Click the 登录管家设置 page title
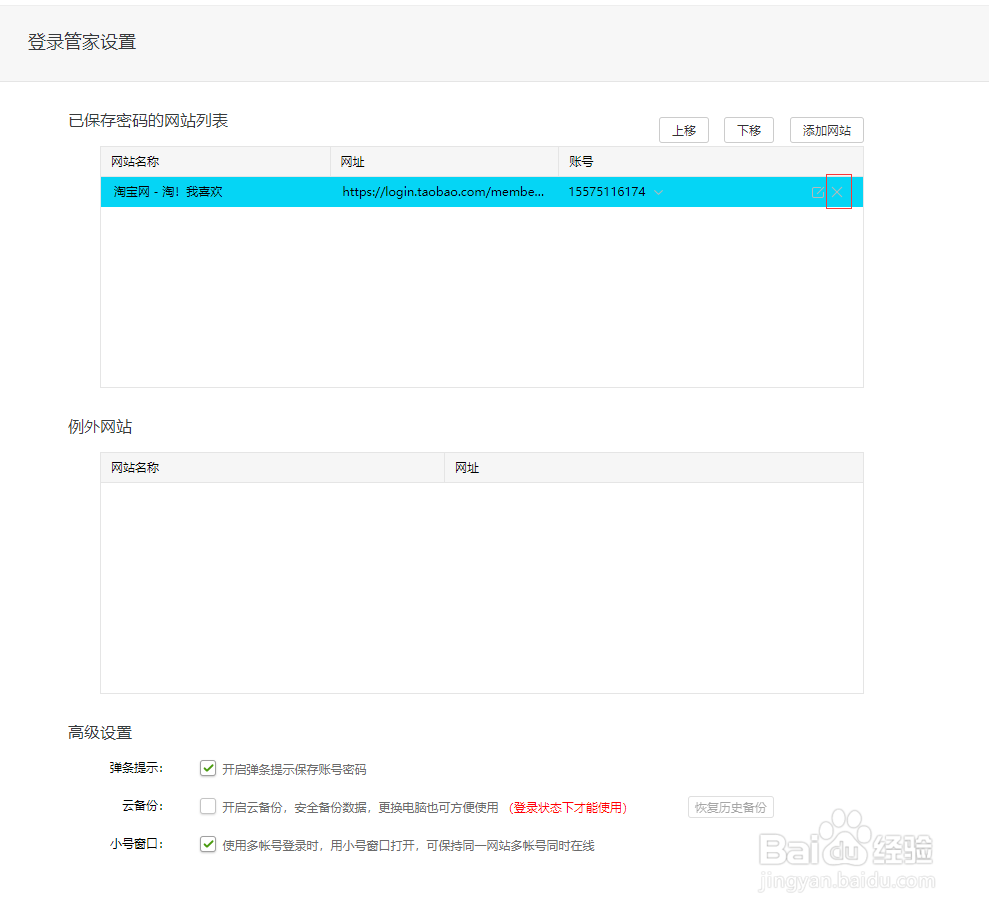989x915 pixels. pos(82,42)
